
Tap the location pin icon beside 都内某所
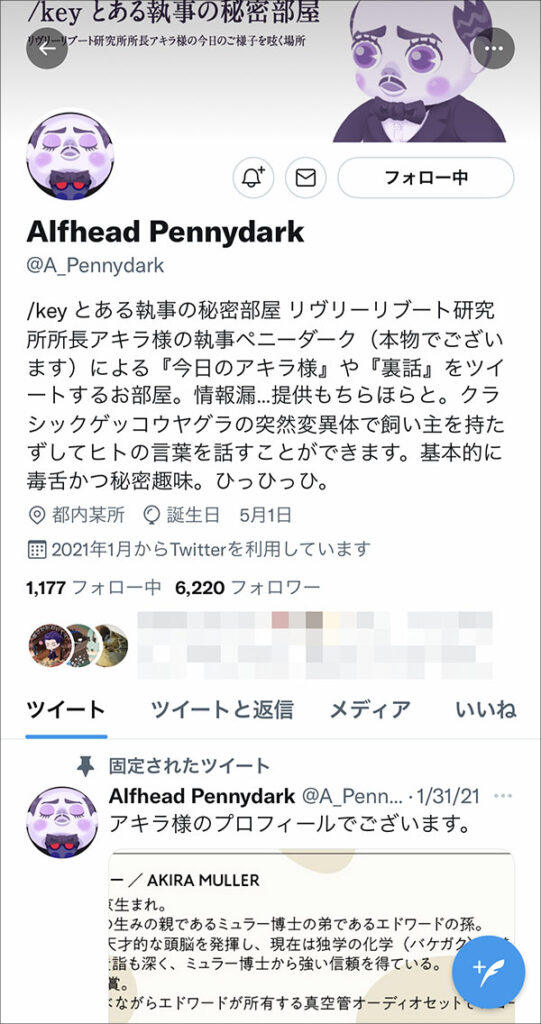coord(37,515)
